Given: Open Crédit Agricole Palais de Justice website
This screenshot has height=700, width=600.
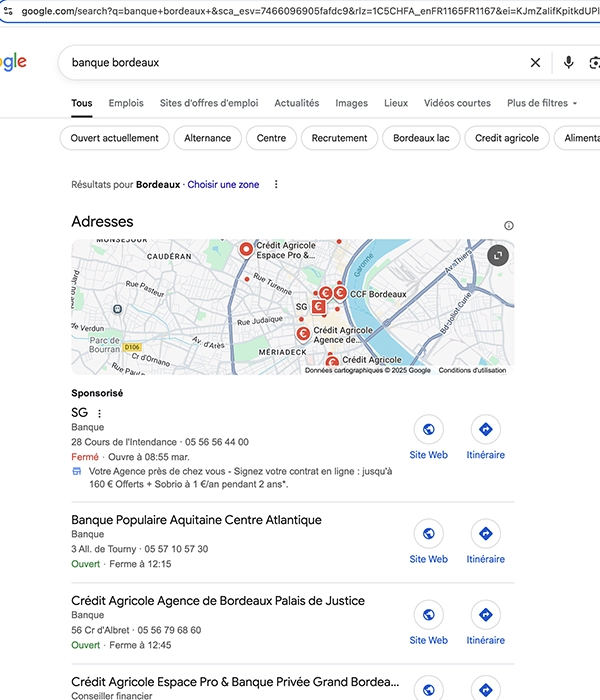Looking at the screenshot, I should [x=429, y=614].
